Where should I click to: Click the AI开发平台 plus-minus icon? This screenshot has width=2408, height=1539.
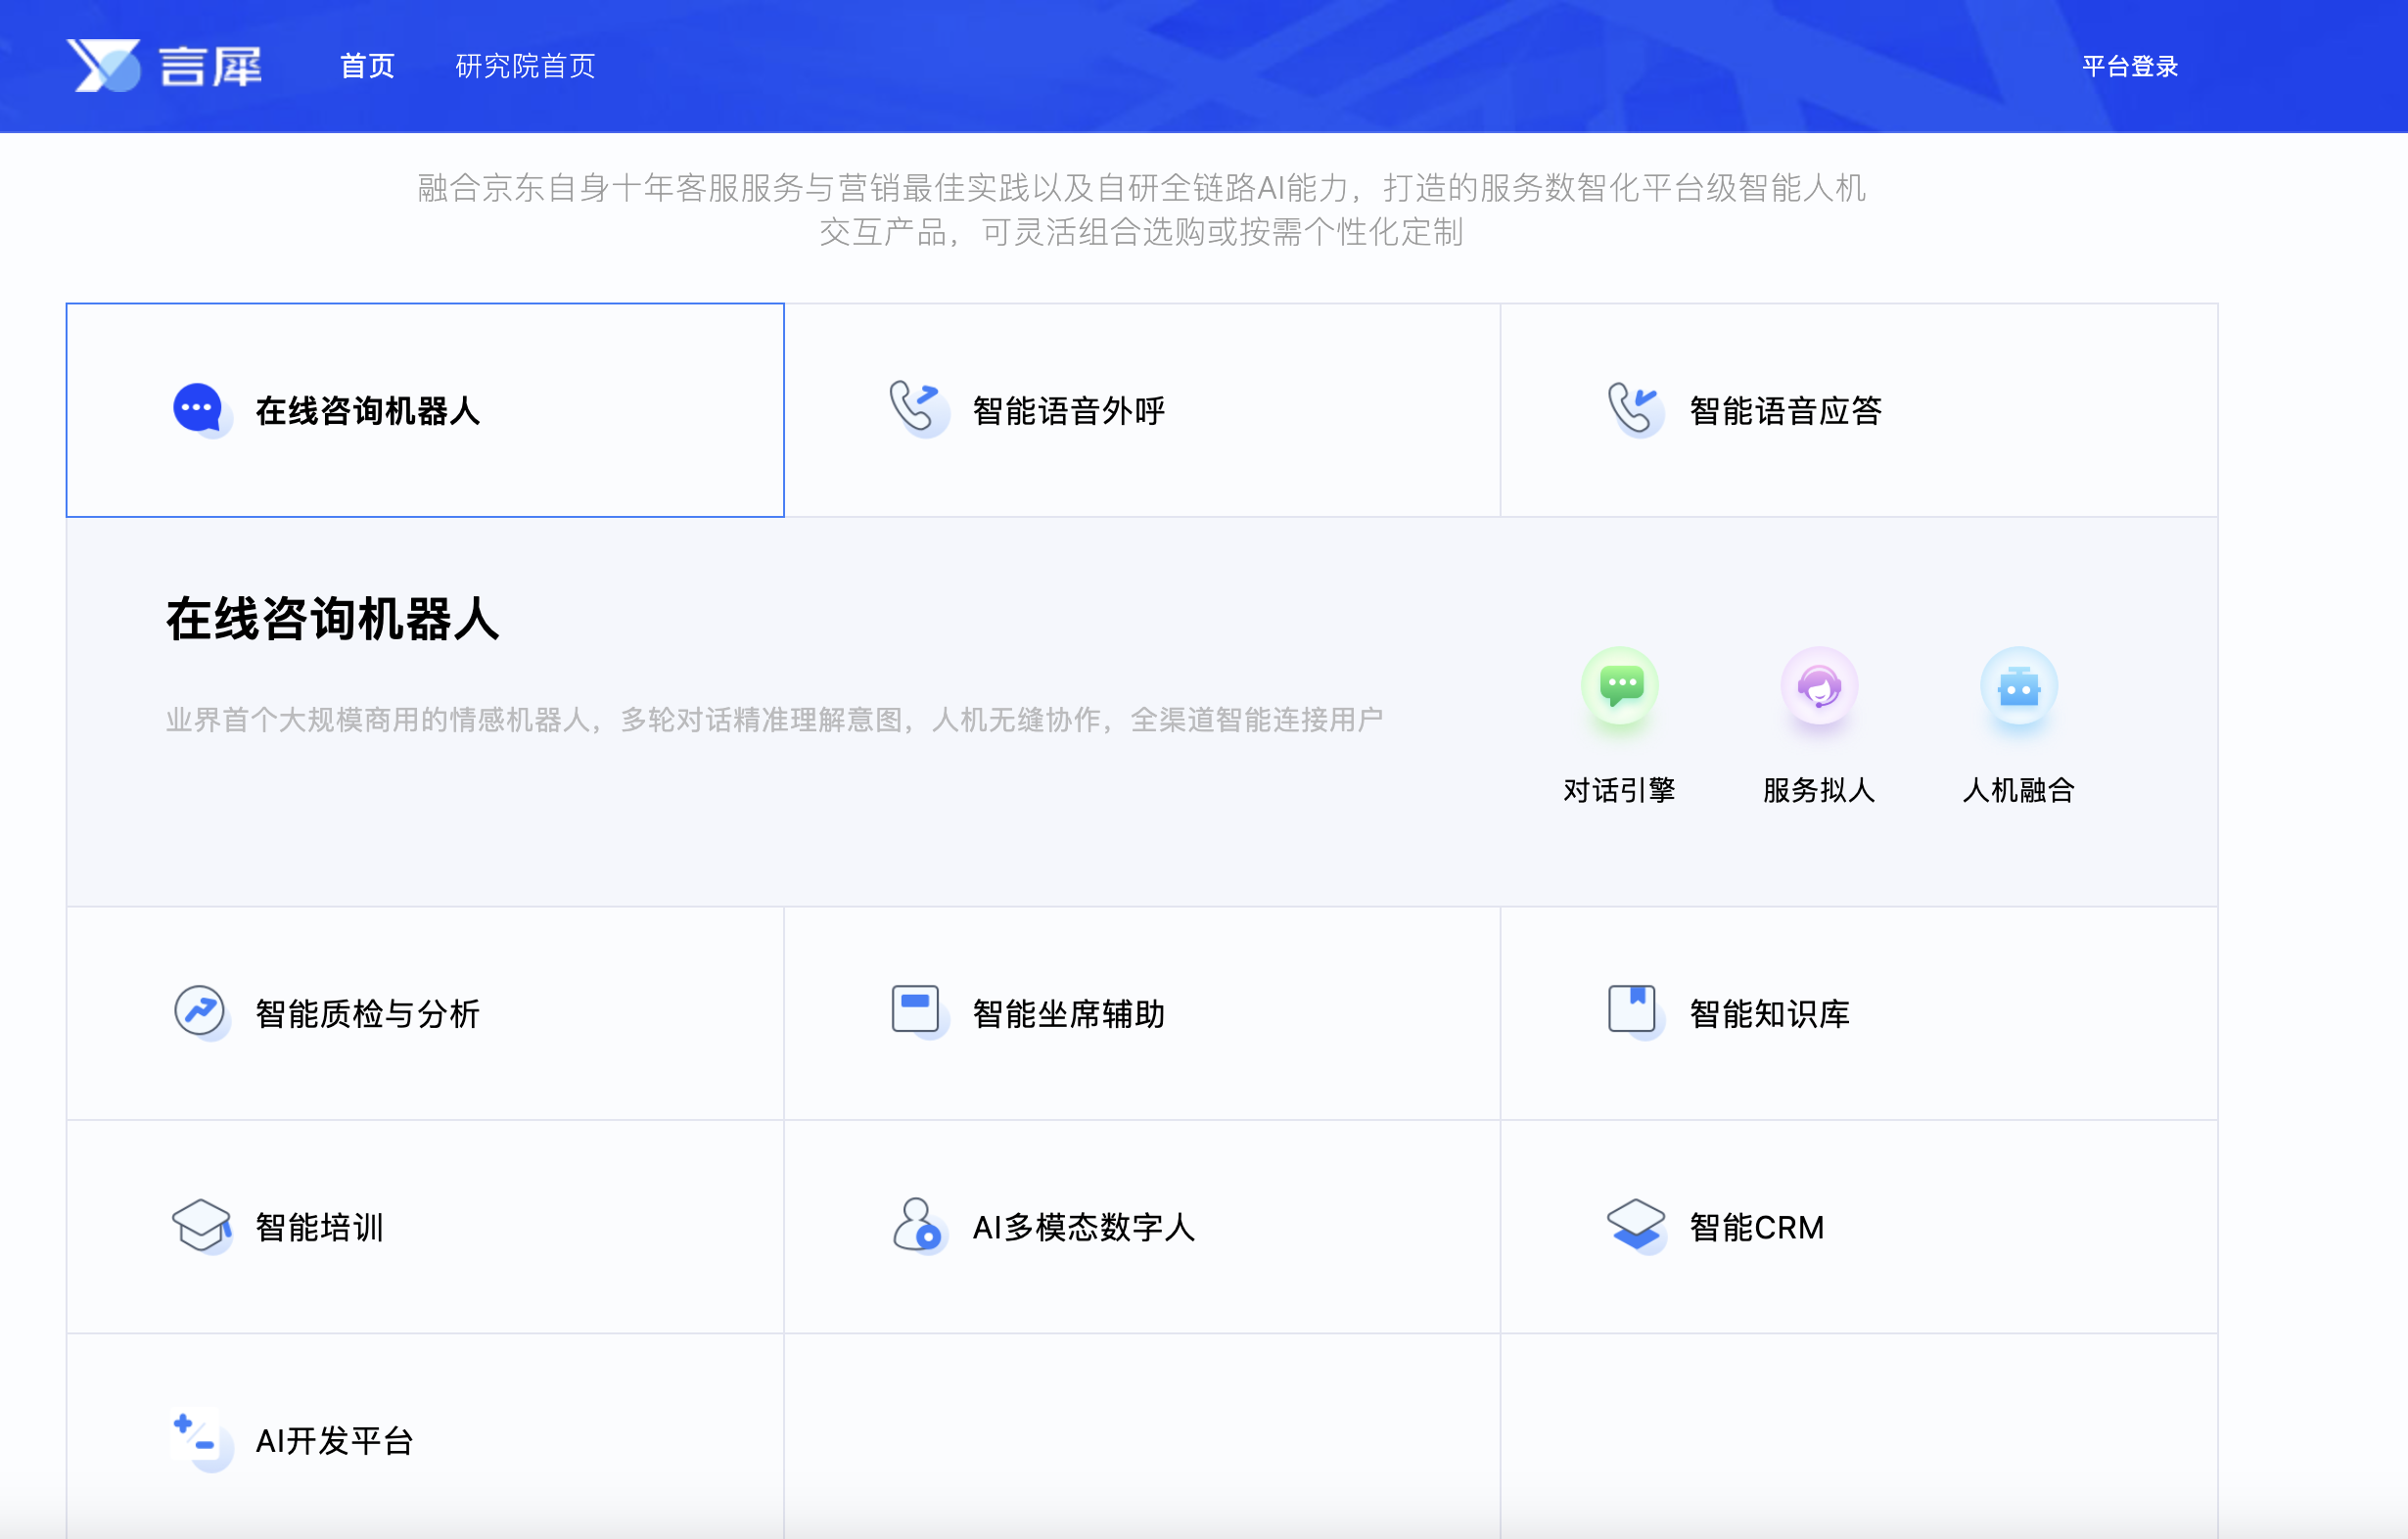198,1438
